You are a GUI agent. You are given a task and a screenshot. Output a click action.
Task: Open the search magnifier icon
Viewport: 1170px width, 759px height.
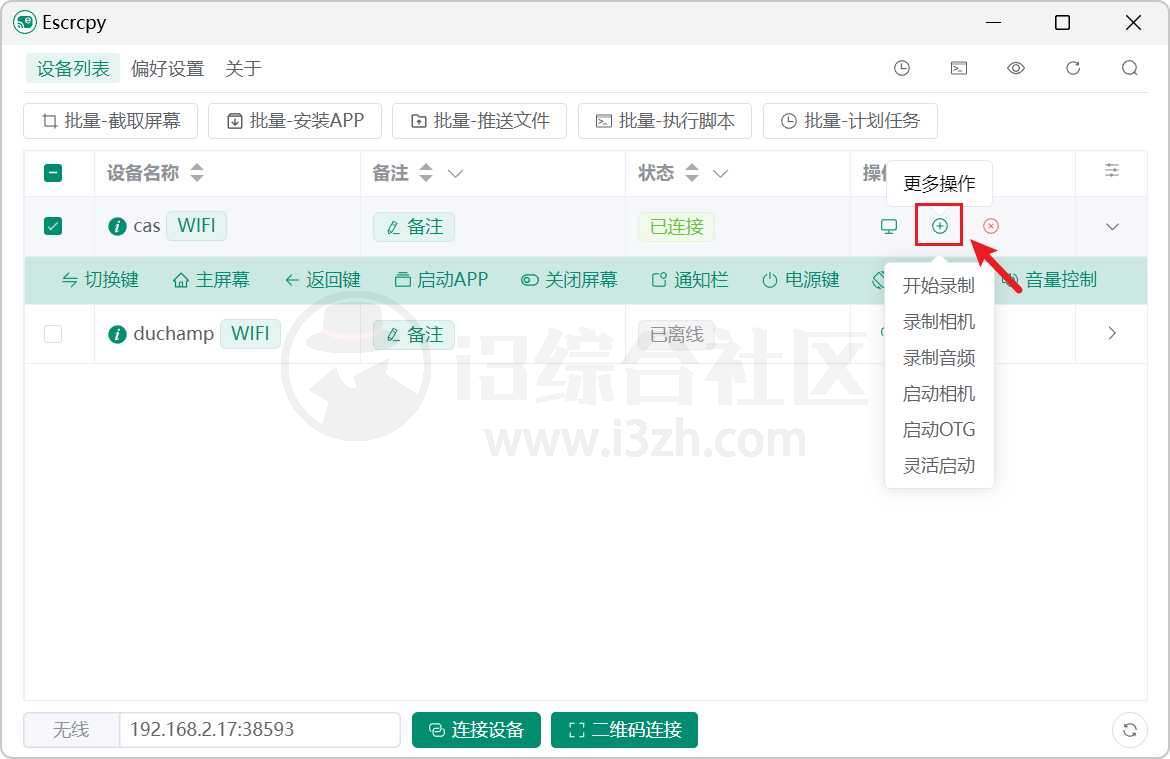tap(1130, 68)
